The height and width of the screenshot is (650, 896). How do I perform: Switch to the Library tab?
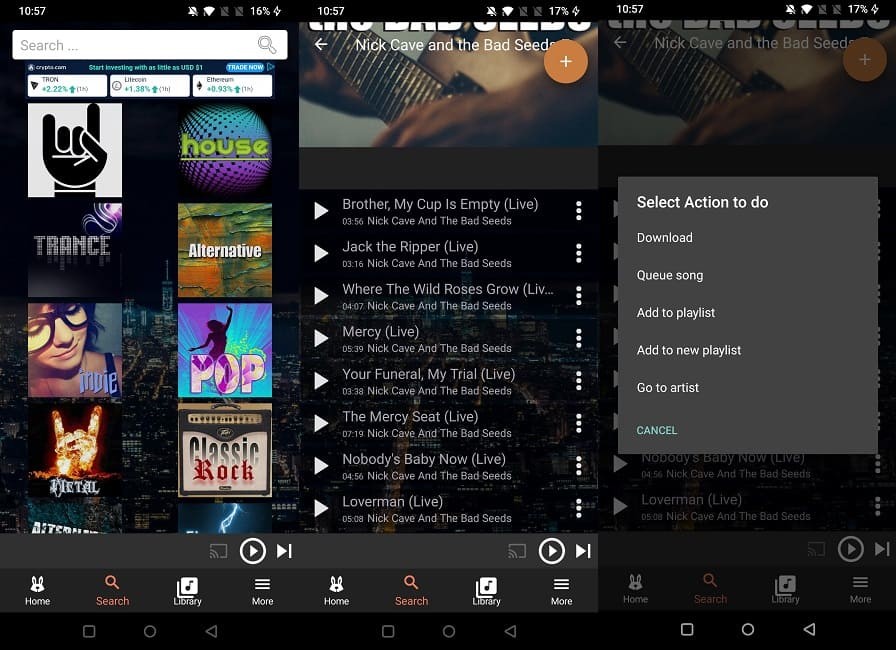[187, 590]
